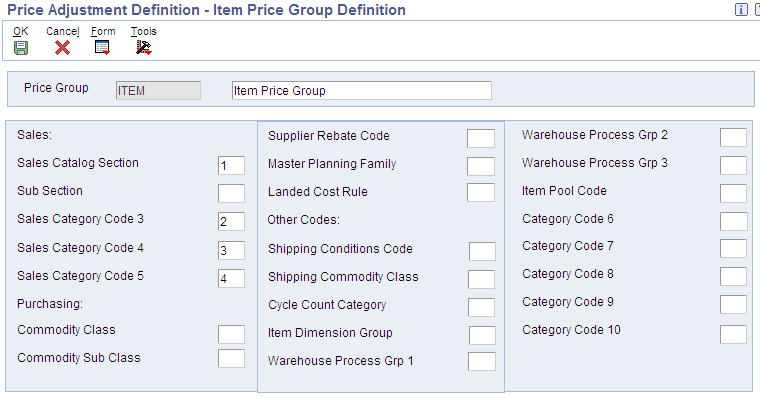Select the Item Price Group description field
Screen dimensions: 760x398
(x=362, y=91)
